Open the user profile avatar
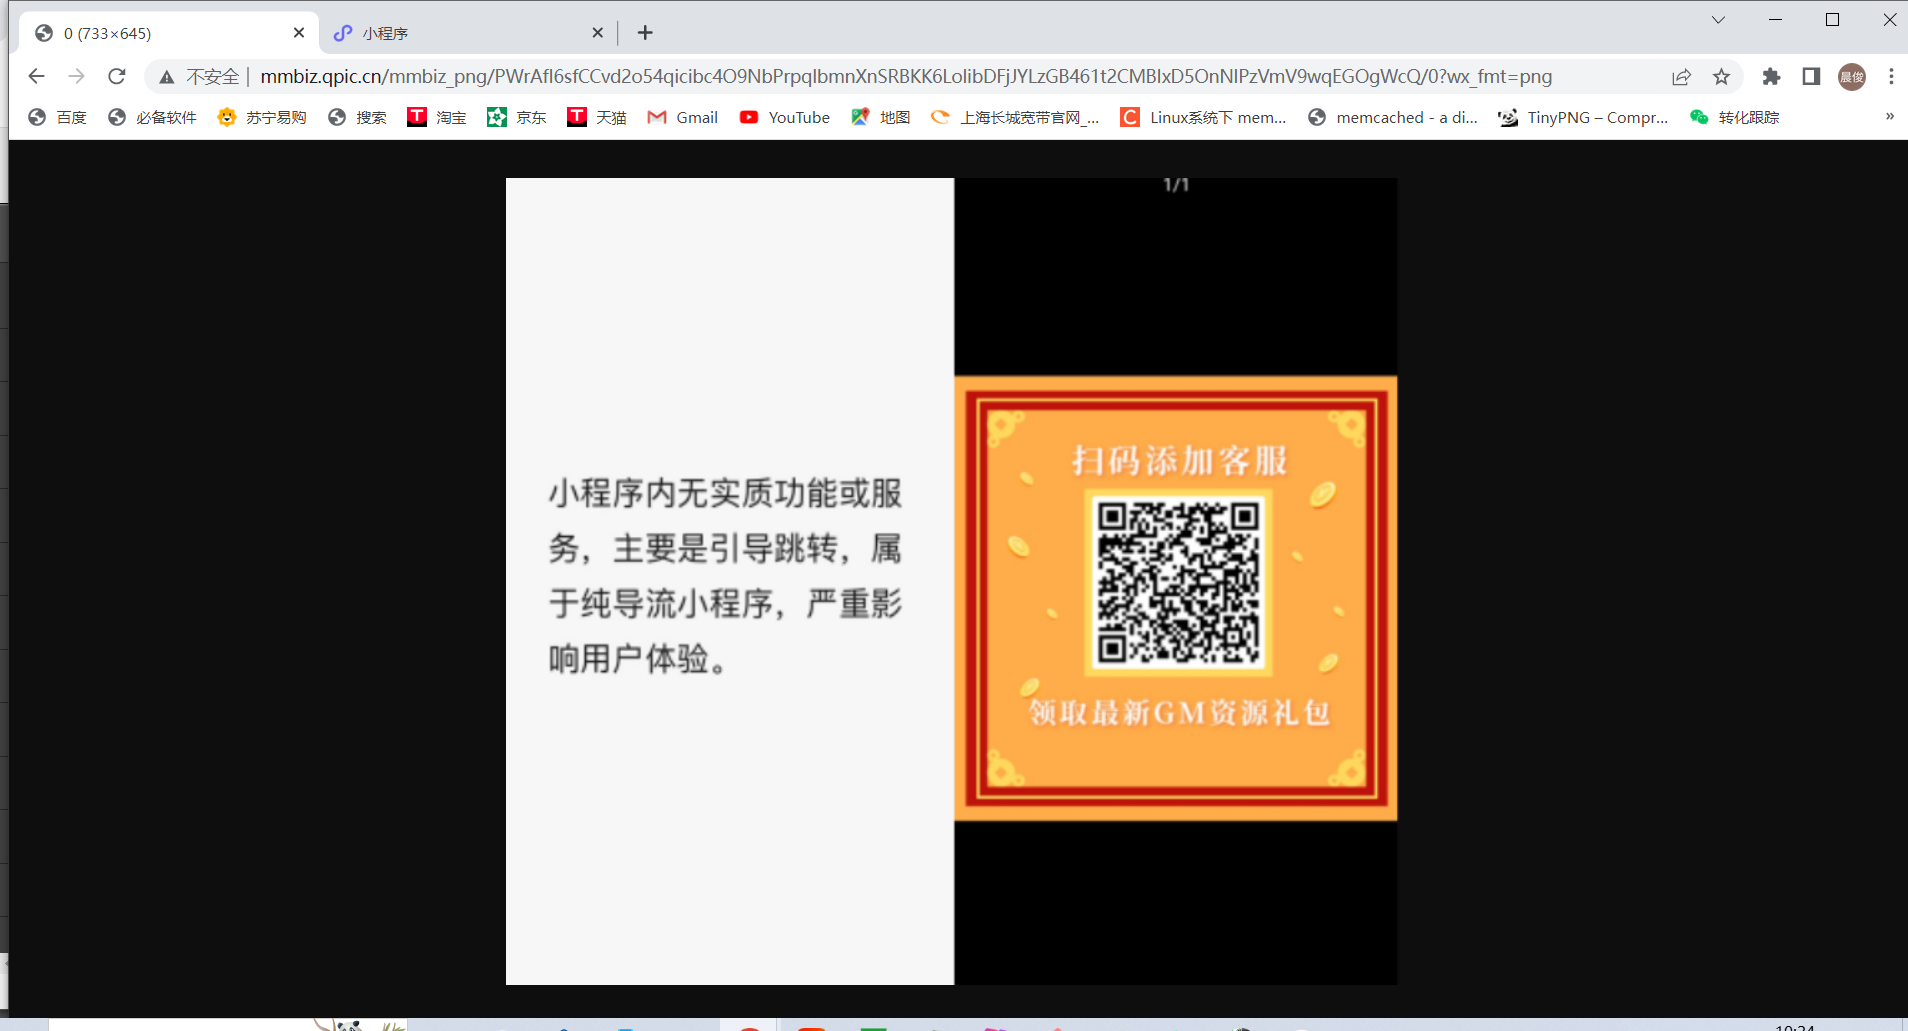 1852,77
